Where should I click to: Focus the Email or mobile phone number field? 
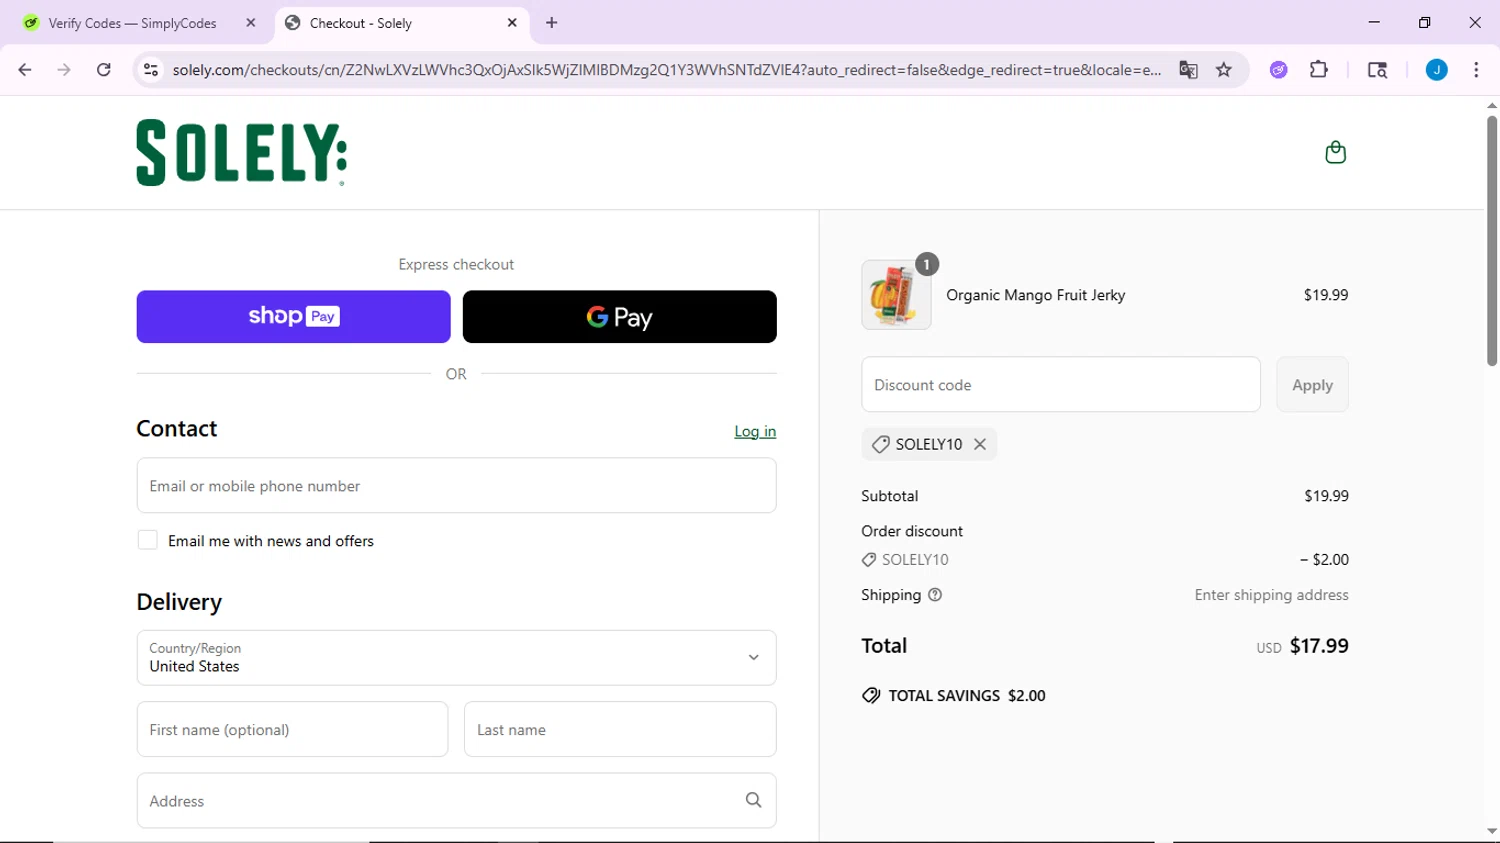coord(456,486)
